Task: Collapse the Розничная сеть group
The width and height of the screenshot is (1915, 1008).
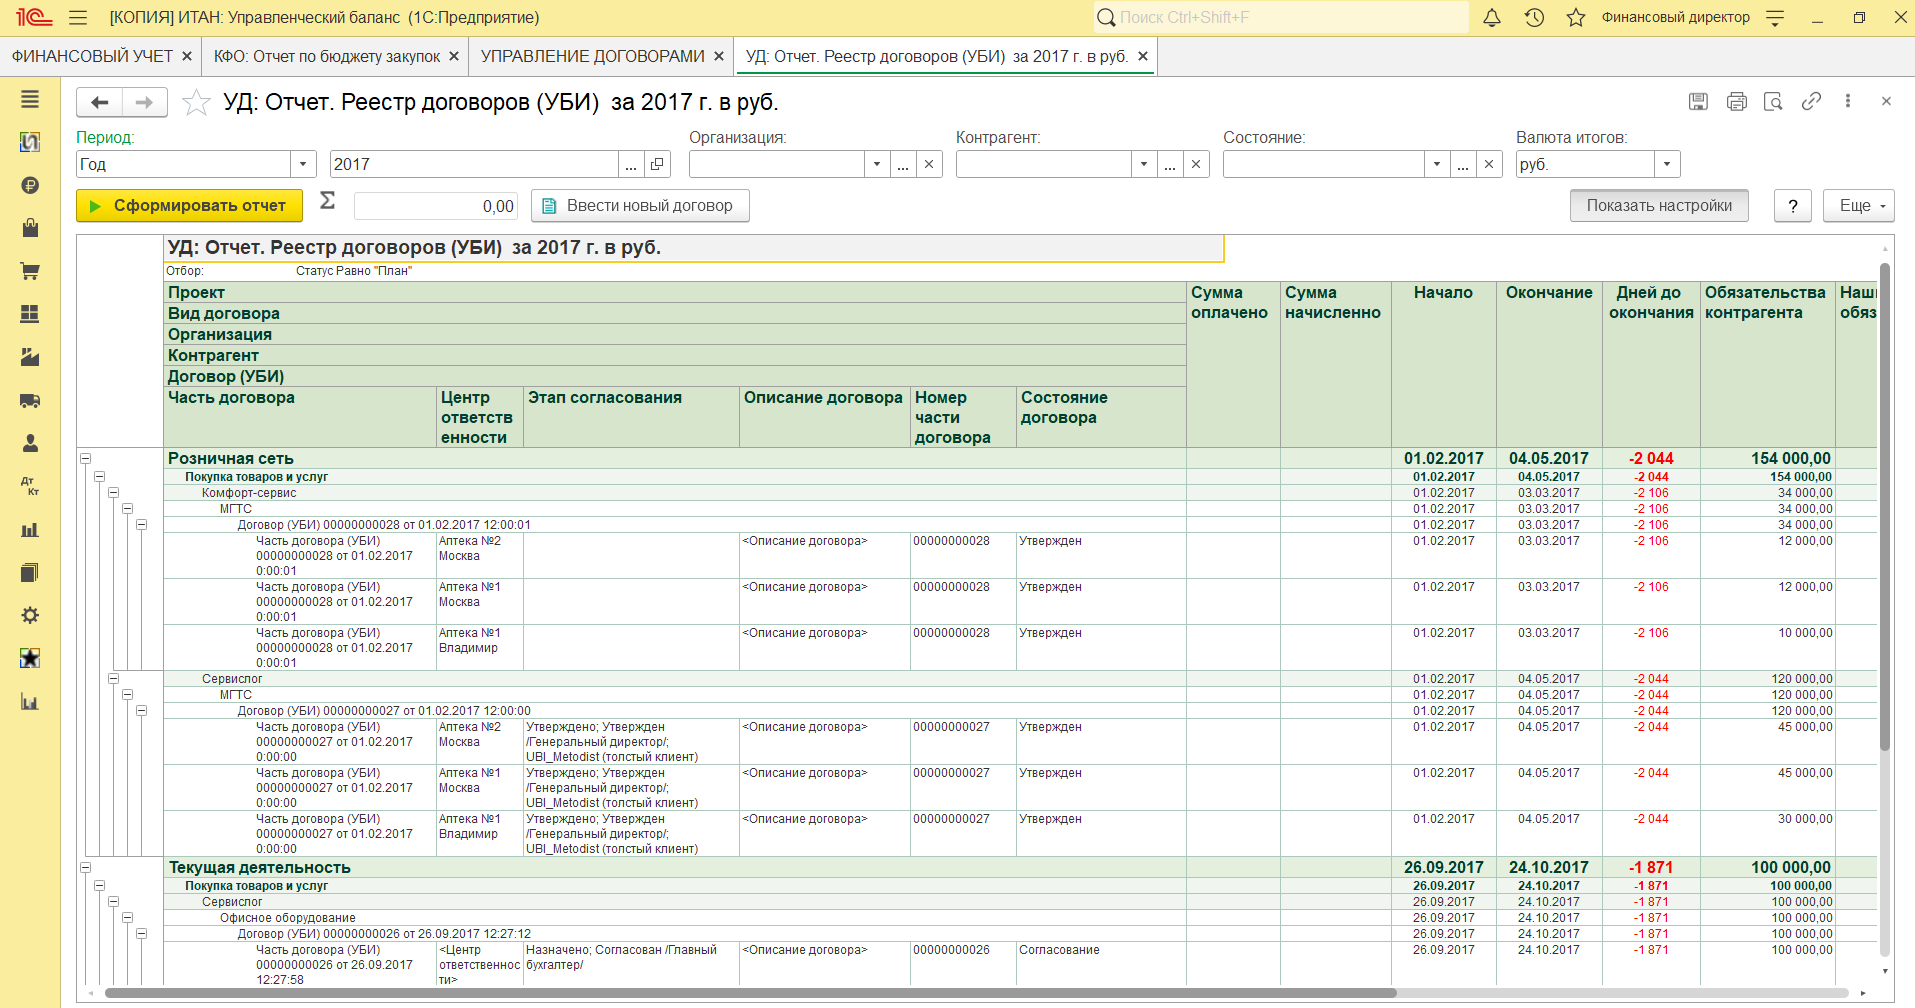Action: [x=86, y=459]
